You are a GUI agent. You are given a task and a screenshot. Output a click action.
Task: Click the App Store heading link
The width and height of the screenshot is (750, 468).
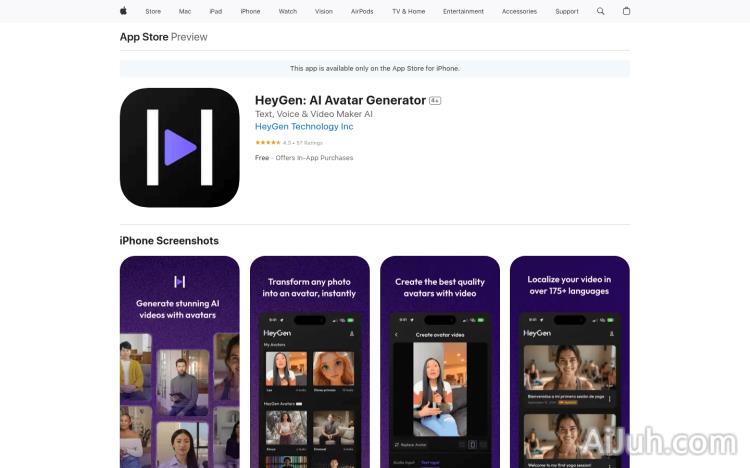pyautogui.click(x=144, y=37)
